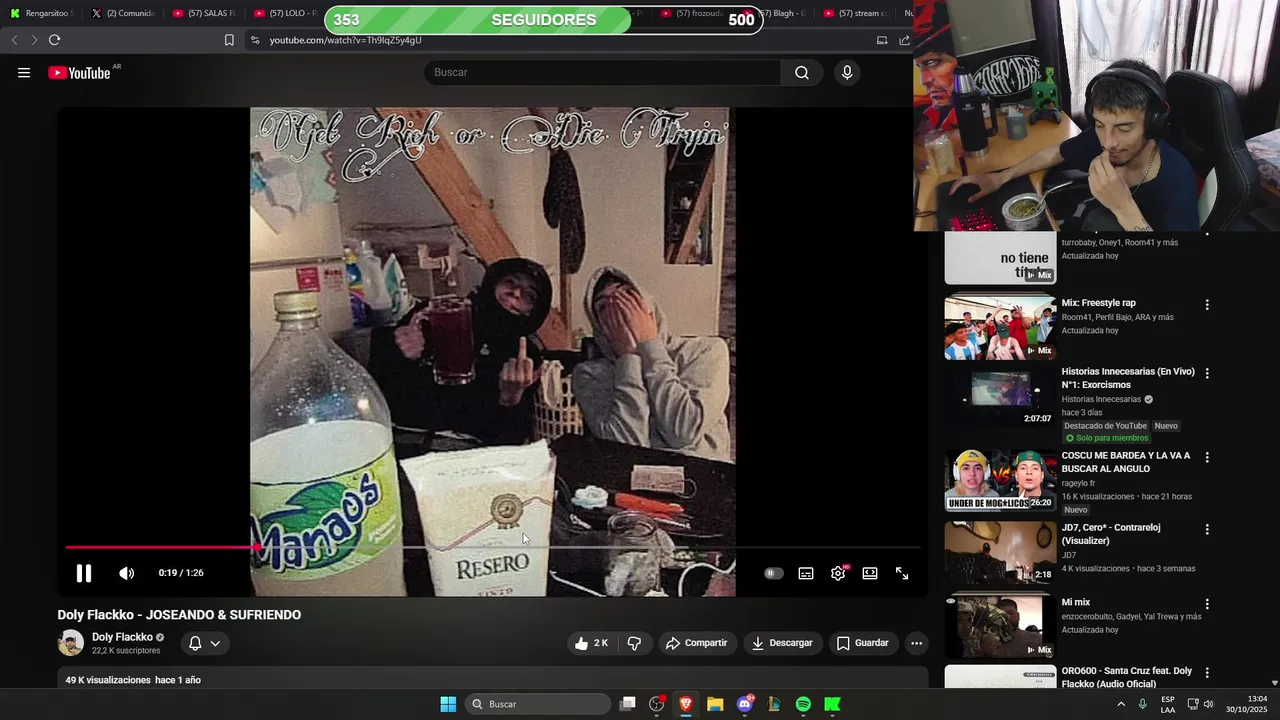Image resolution: width=1280 pixels, height=720 pixels.
Task: Open options menu for Historias Innecesarias video
Action: 1207,373
